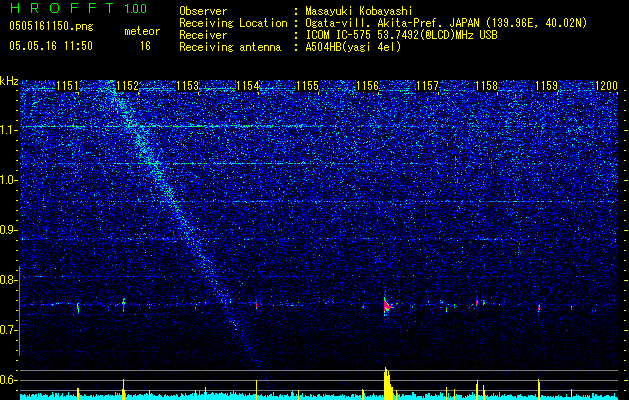Screen dimensions: 629x400
Task: Click the kHz axis unit label
Action: (9, 81)
